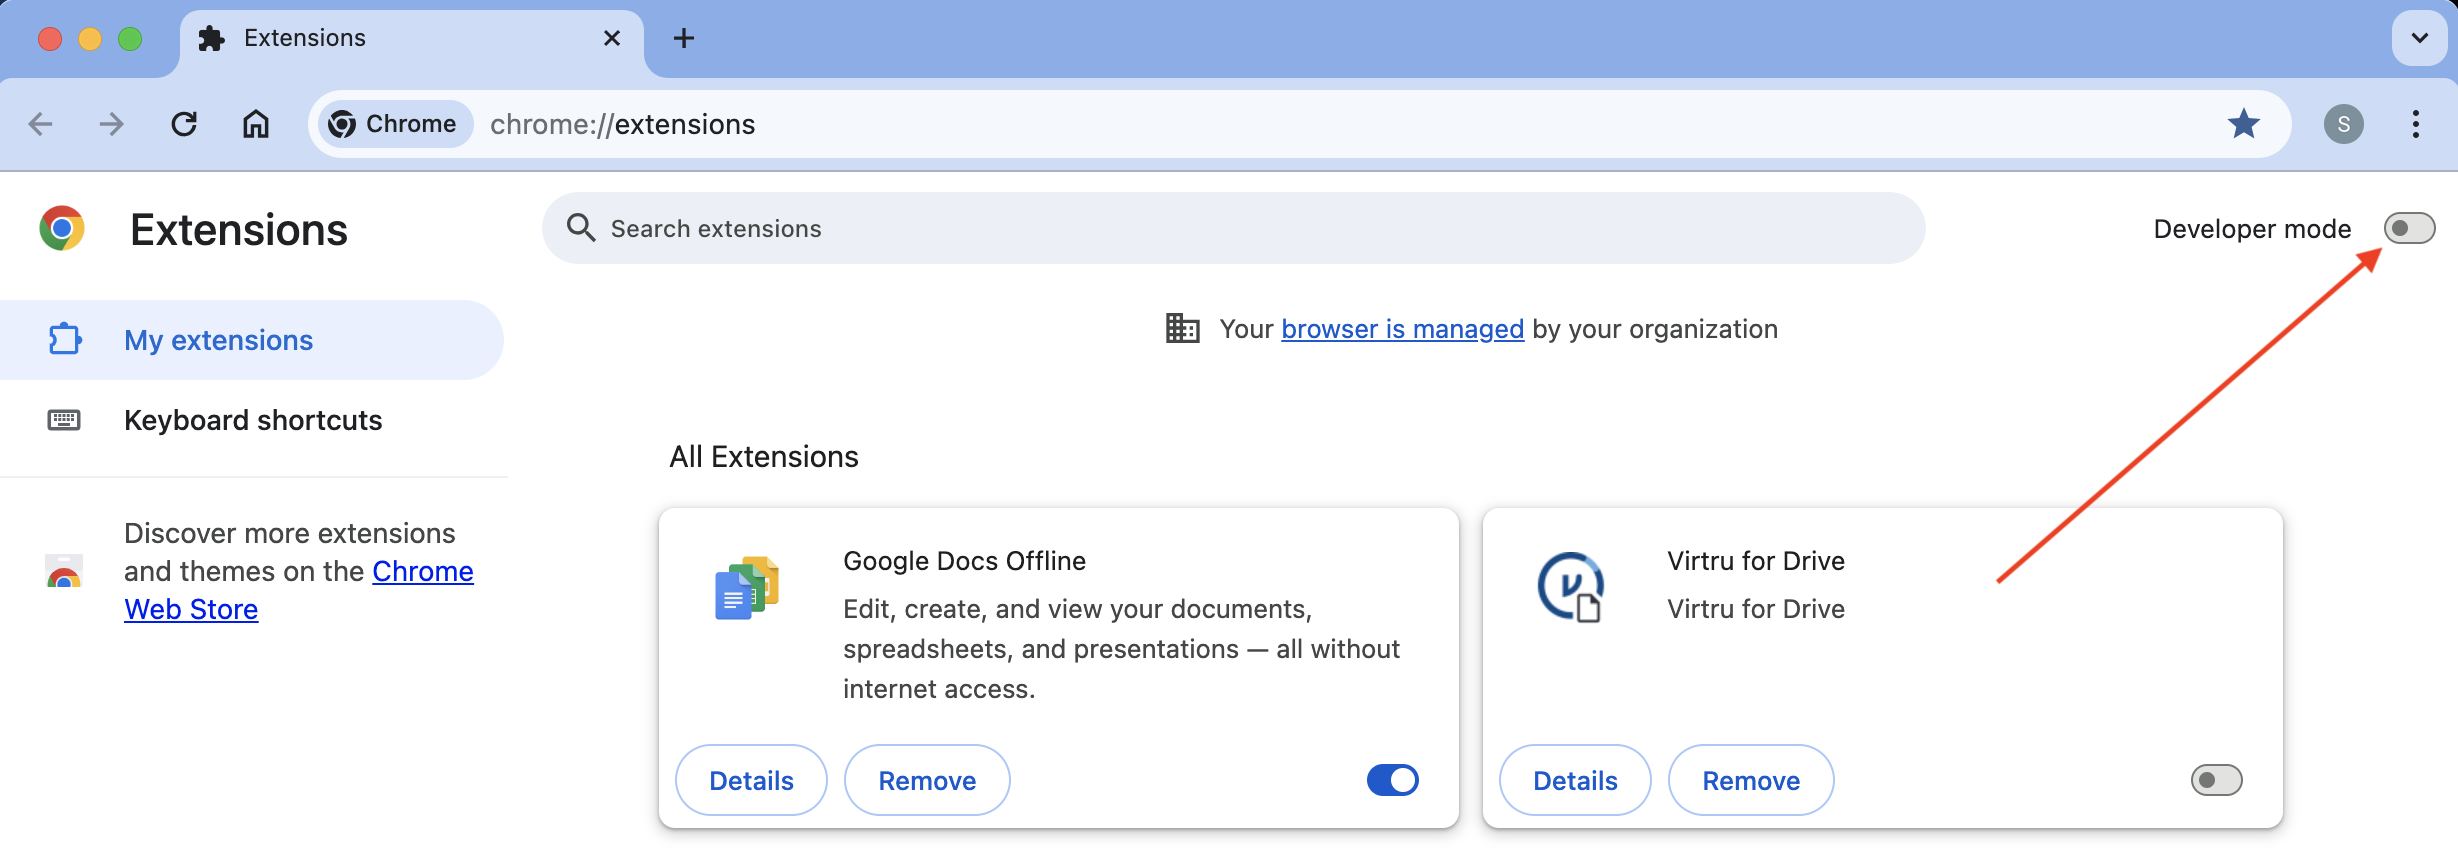This screenshot has width=2458, height=858.
Task: Click the Extensions page heading
Action: click(x=239, y=230)
